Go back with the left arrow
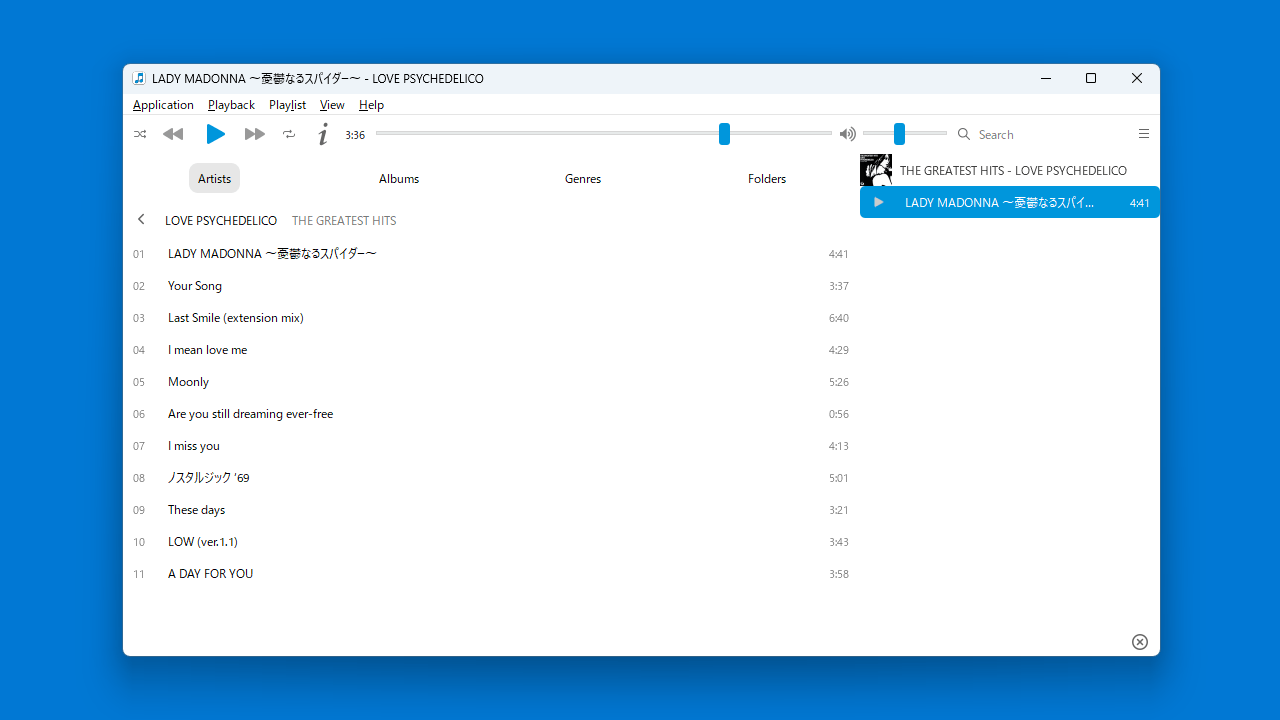 [x=141, y=220]
